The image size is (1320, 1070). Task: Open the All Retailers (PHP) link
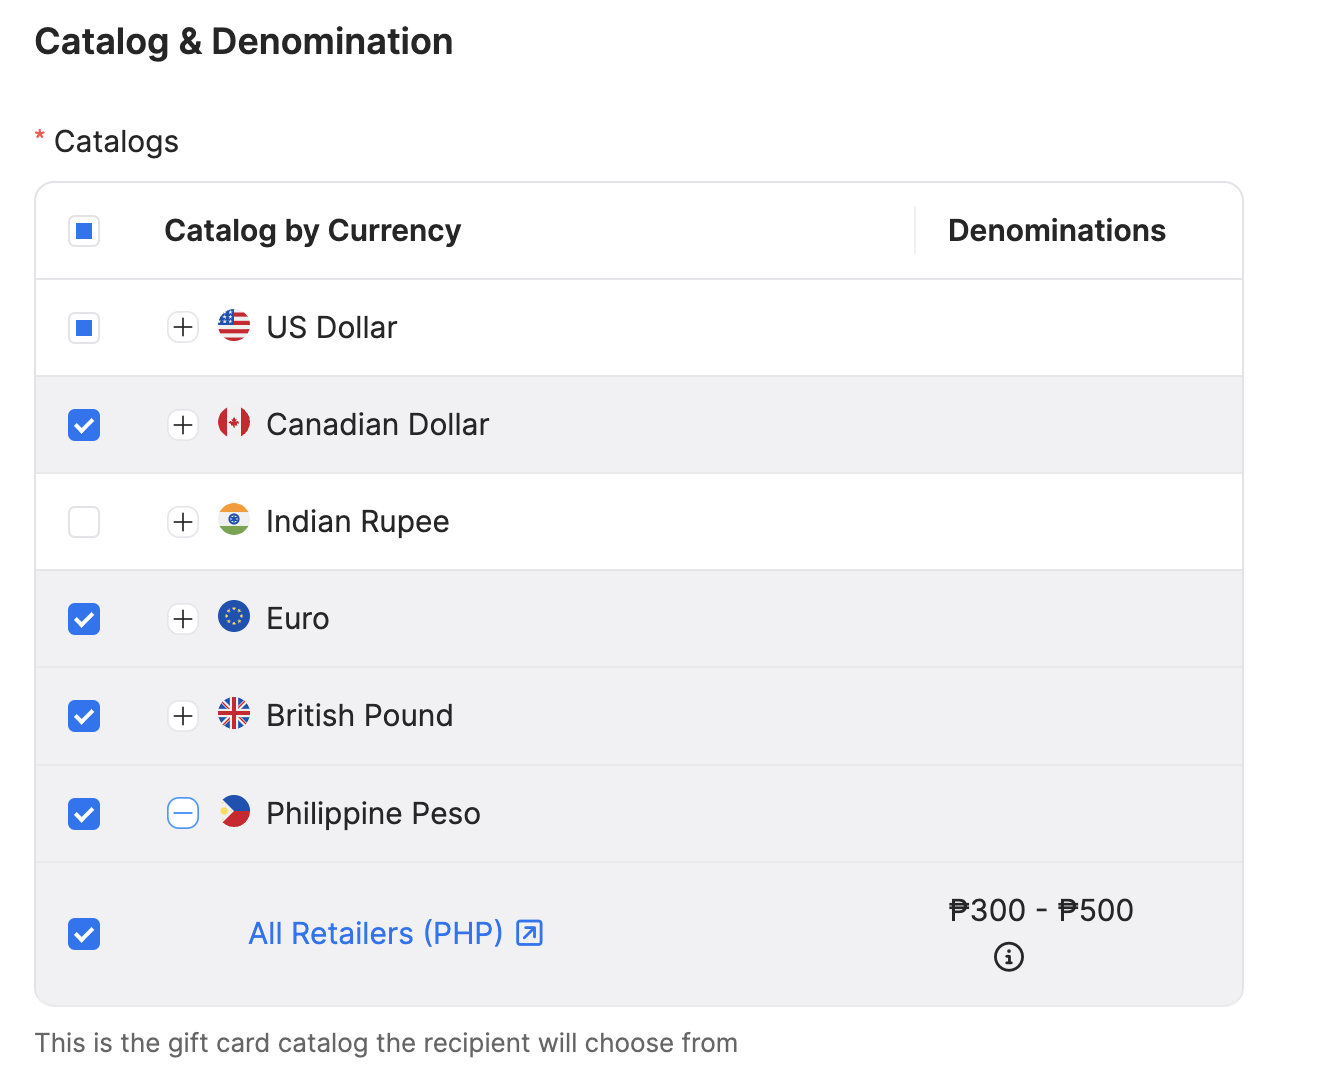pos(375,932)
